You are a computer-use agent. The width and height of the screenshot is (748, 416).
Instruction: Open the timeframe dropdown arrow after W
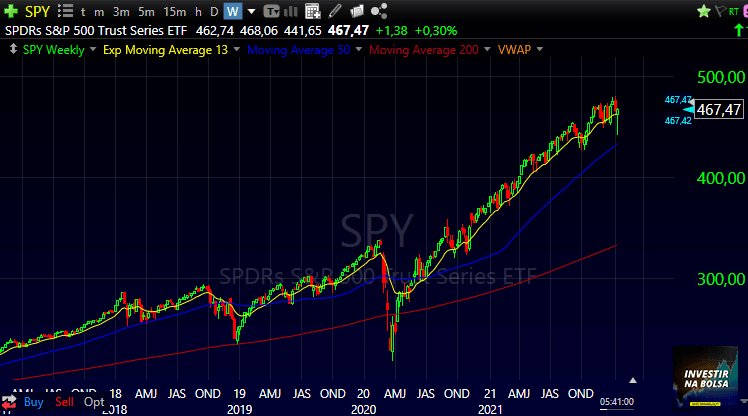pyautogui.click(x=251, y=11)
